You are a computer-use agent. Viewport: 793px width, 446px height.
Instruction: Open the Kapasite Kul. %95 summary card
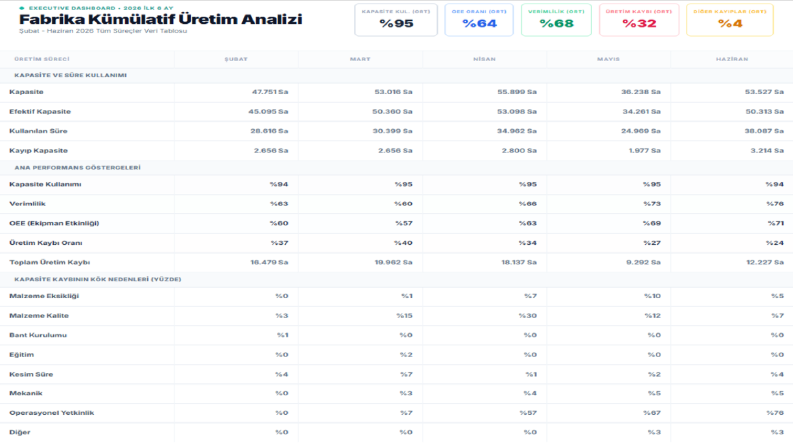pos(396,20)
